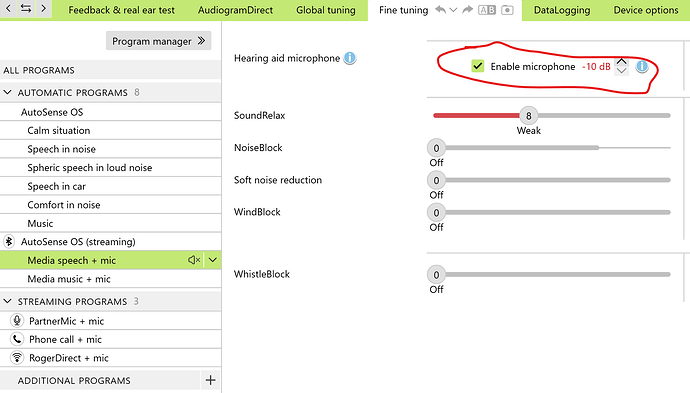Click the undo arrow beside Fine tuning
690x393 pixels.
pos(440,10)
